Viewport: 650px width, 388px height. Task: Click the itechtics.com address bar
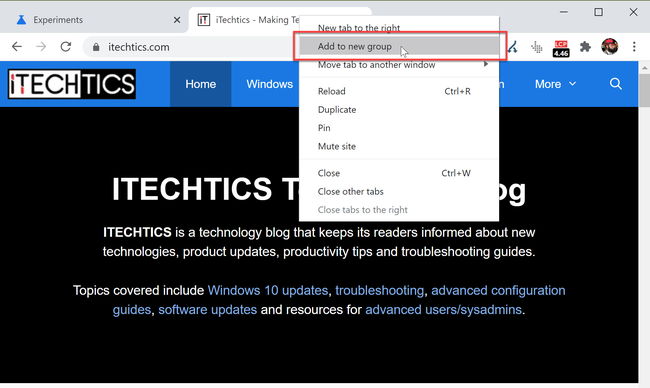click(191, 47)
